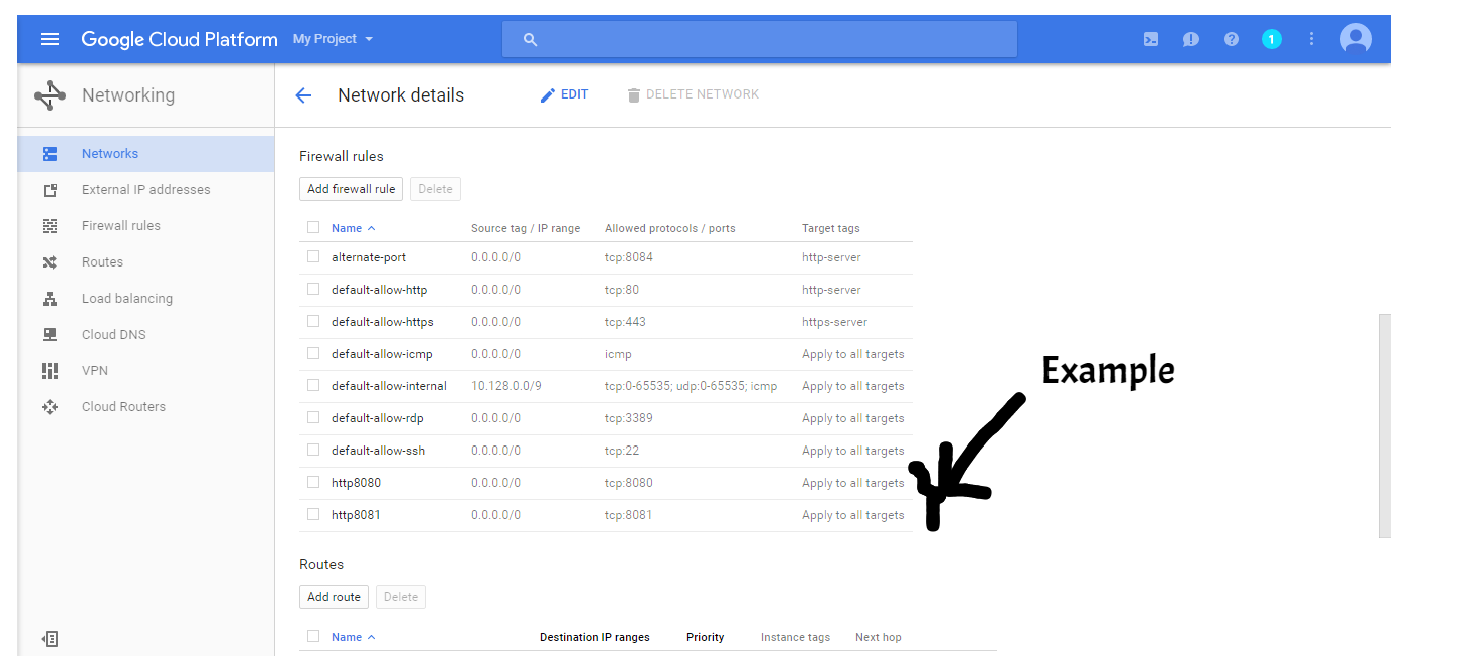Tick the default-allow-ssh rule checkbox

coord(313,450)
